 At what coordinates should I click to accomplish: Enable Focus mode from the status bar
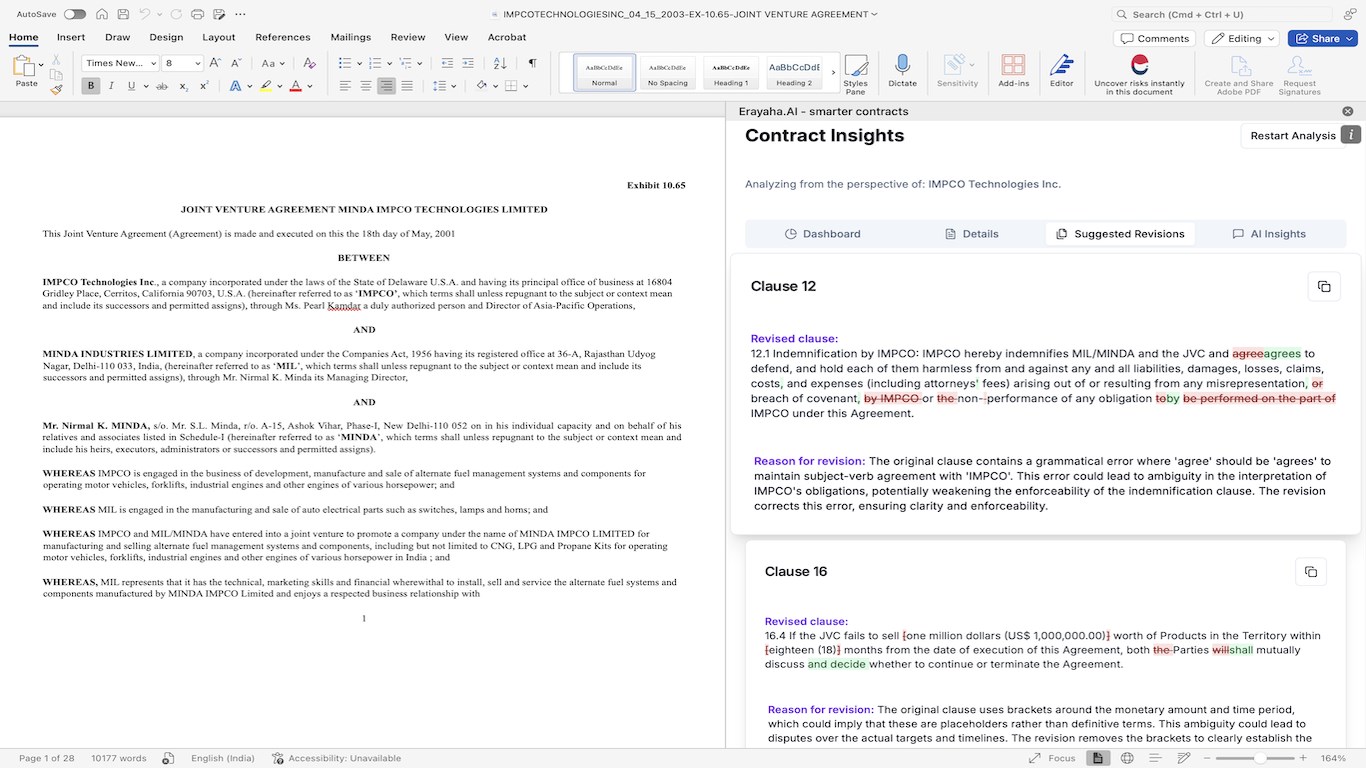pos(1053,758)
